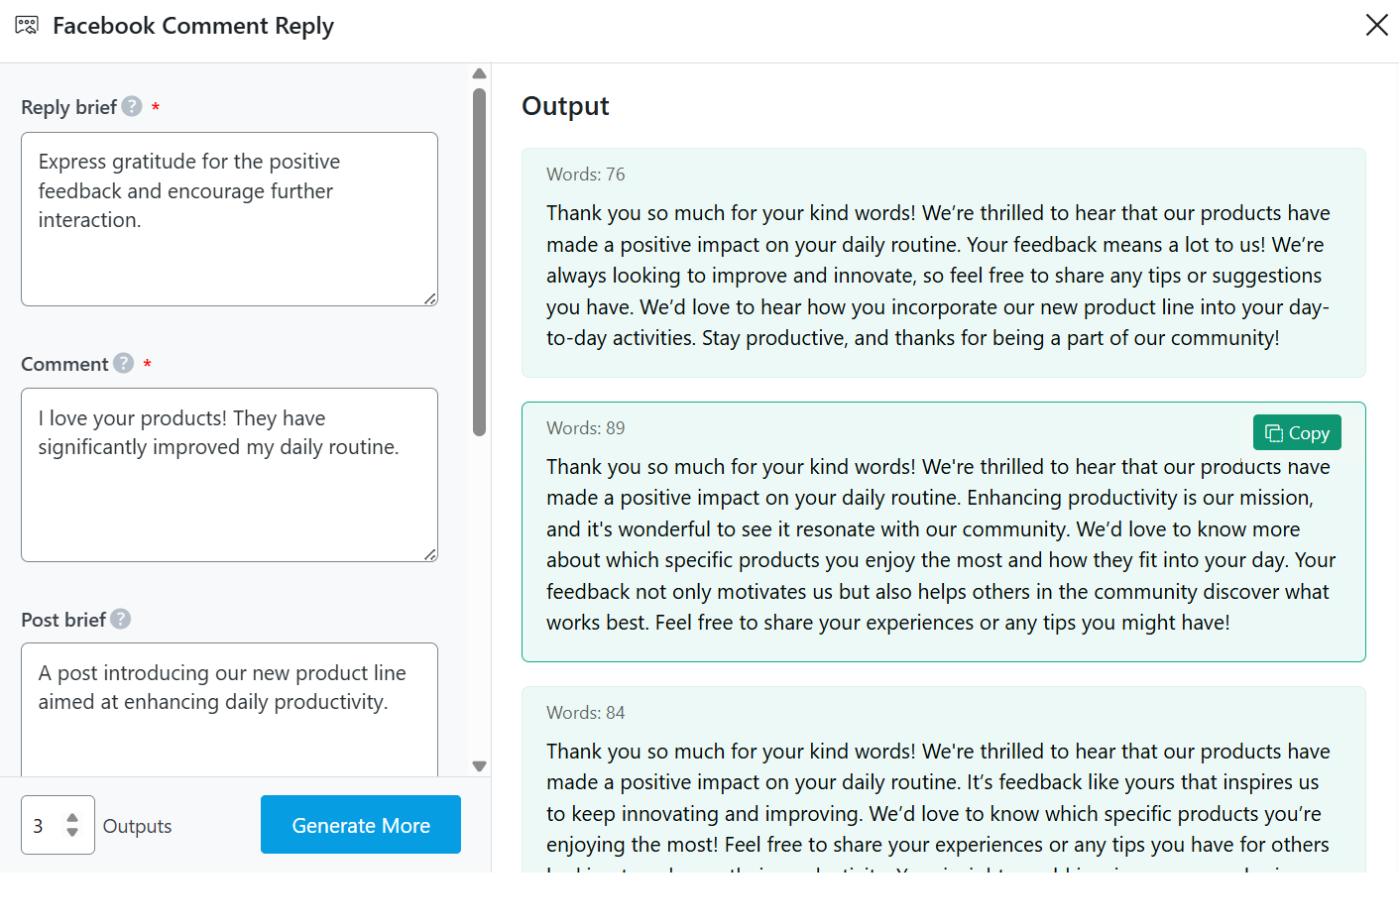This screenshot has width=1399, height=911.
Task: Click the Post brief help icon
Action: point(121,619)
